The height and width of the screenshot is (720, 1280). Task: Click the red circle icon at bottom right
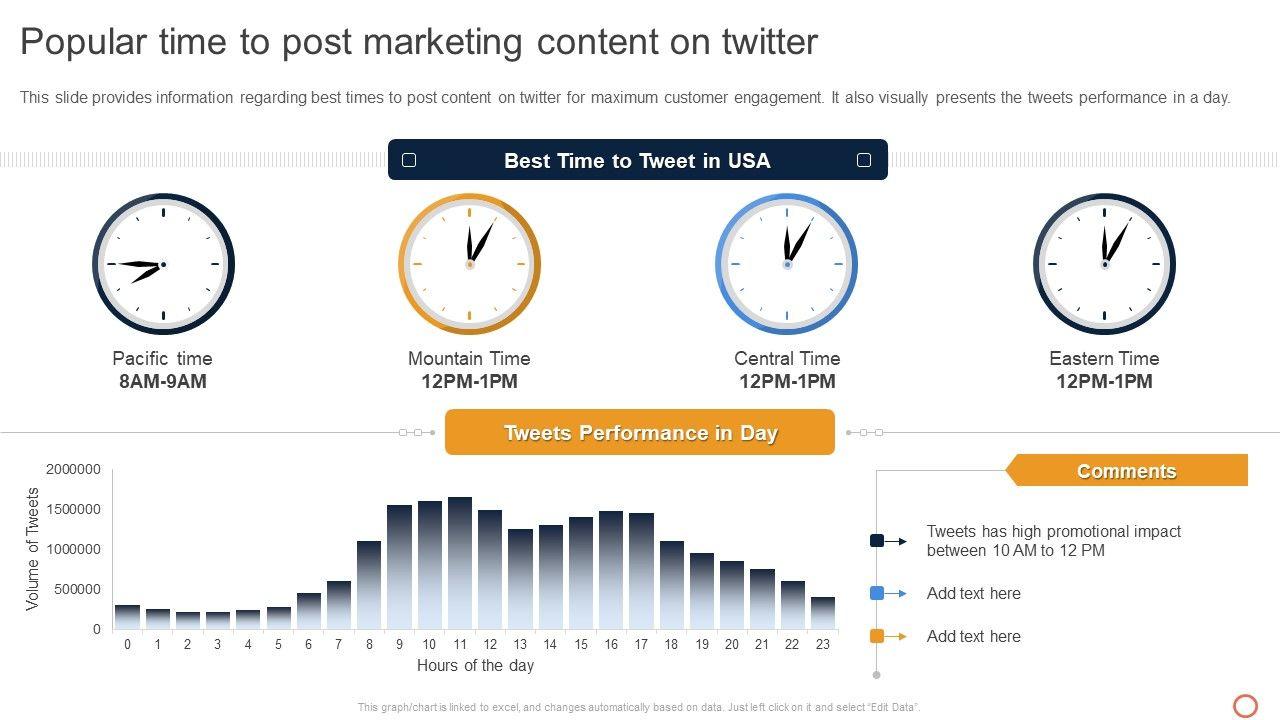1245,706
